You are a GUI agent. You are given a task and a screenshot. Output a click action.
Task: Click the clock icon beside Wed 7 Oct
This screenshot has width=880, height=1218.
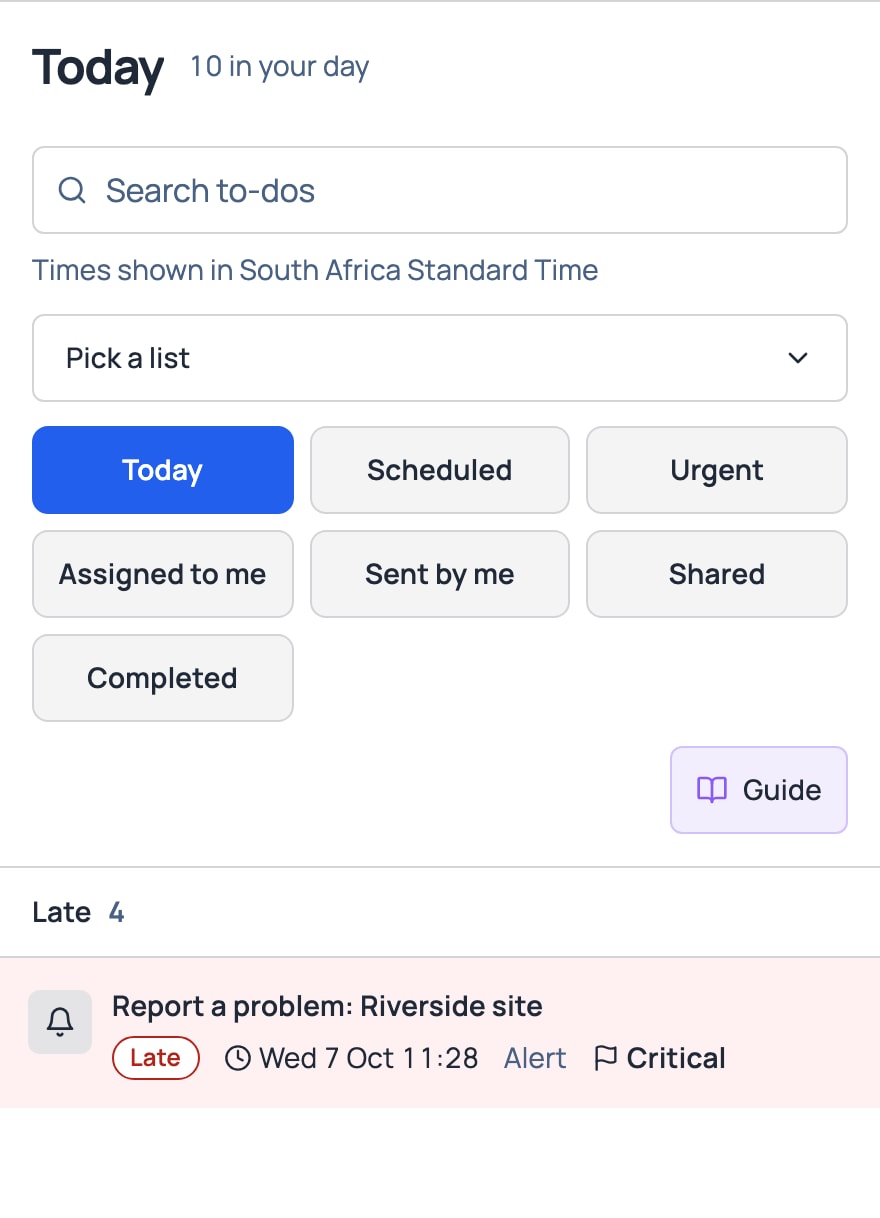[238, 1058]
